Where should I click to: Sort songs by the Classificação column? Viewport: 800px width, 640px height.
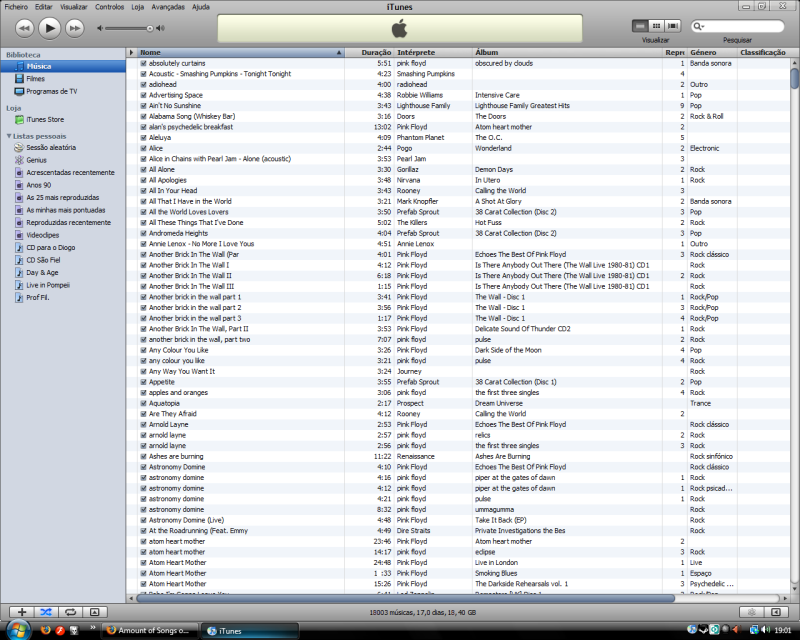[x=763, y=52]
